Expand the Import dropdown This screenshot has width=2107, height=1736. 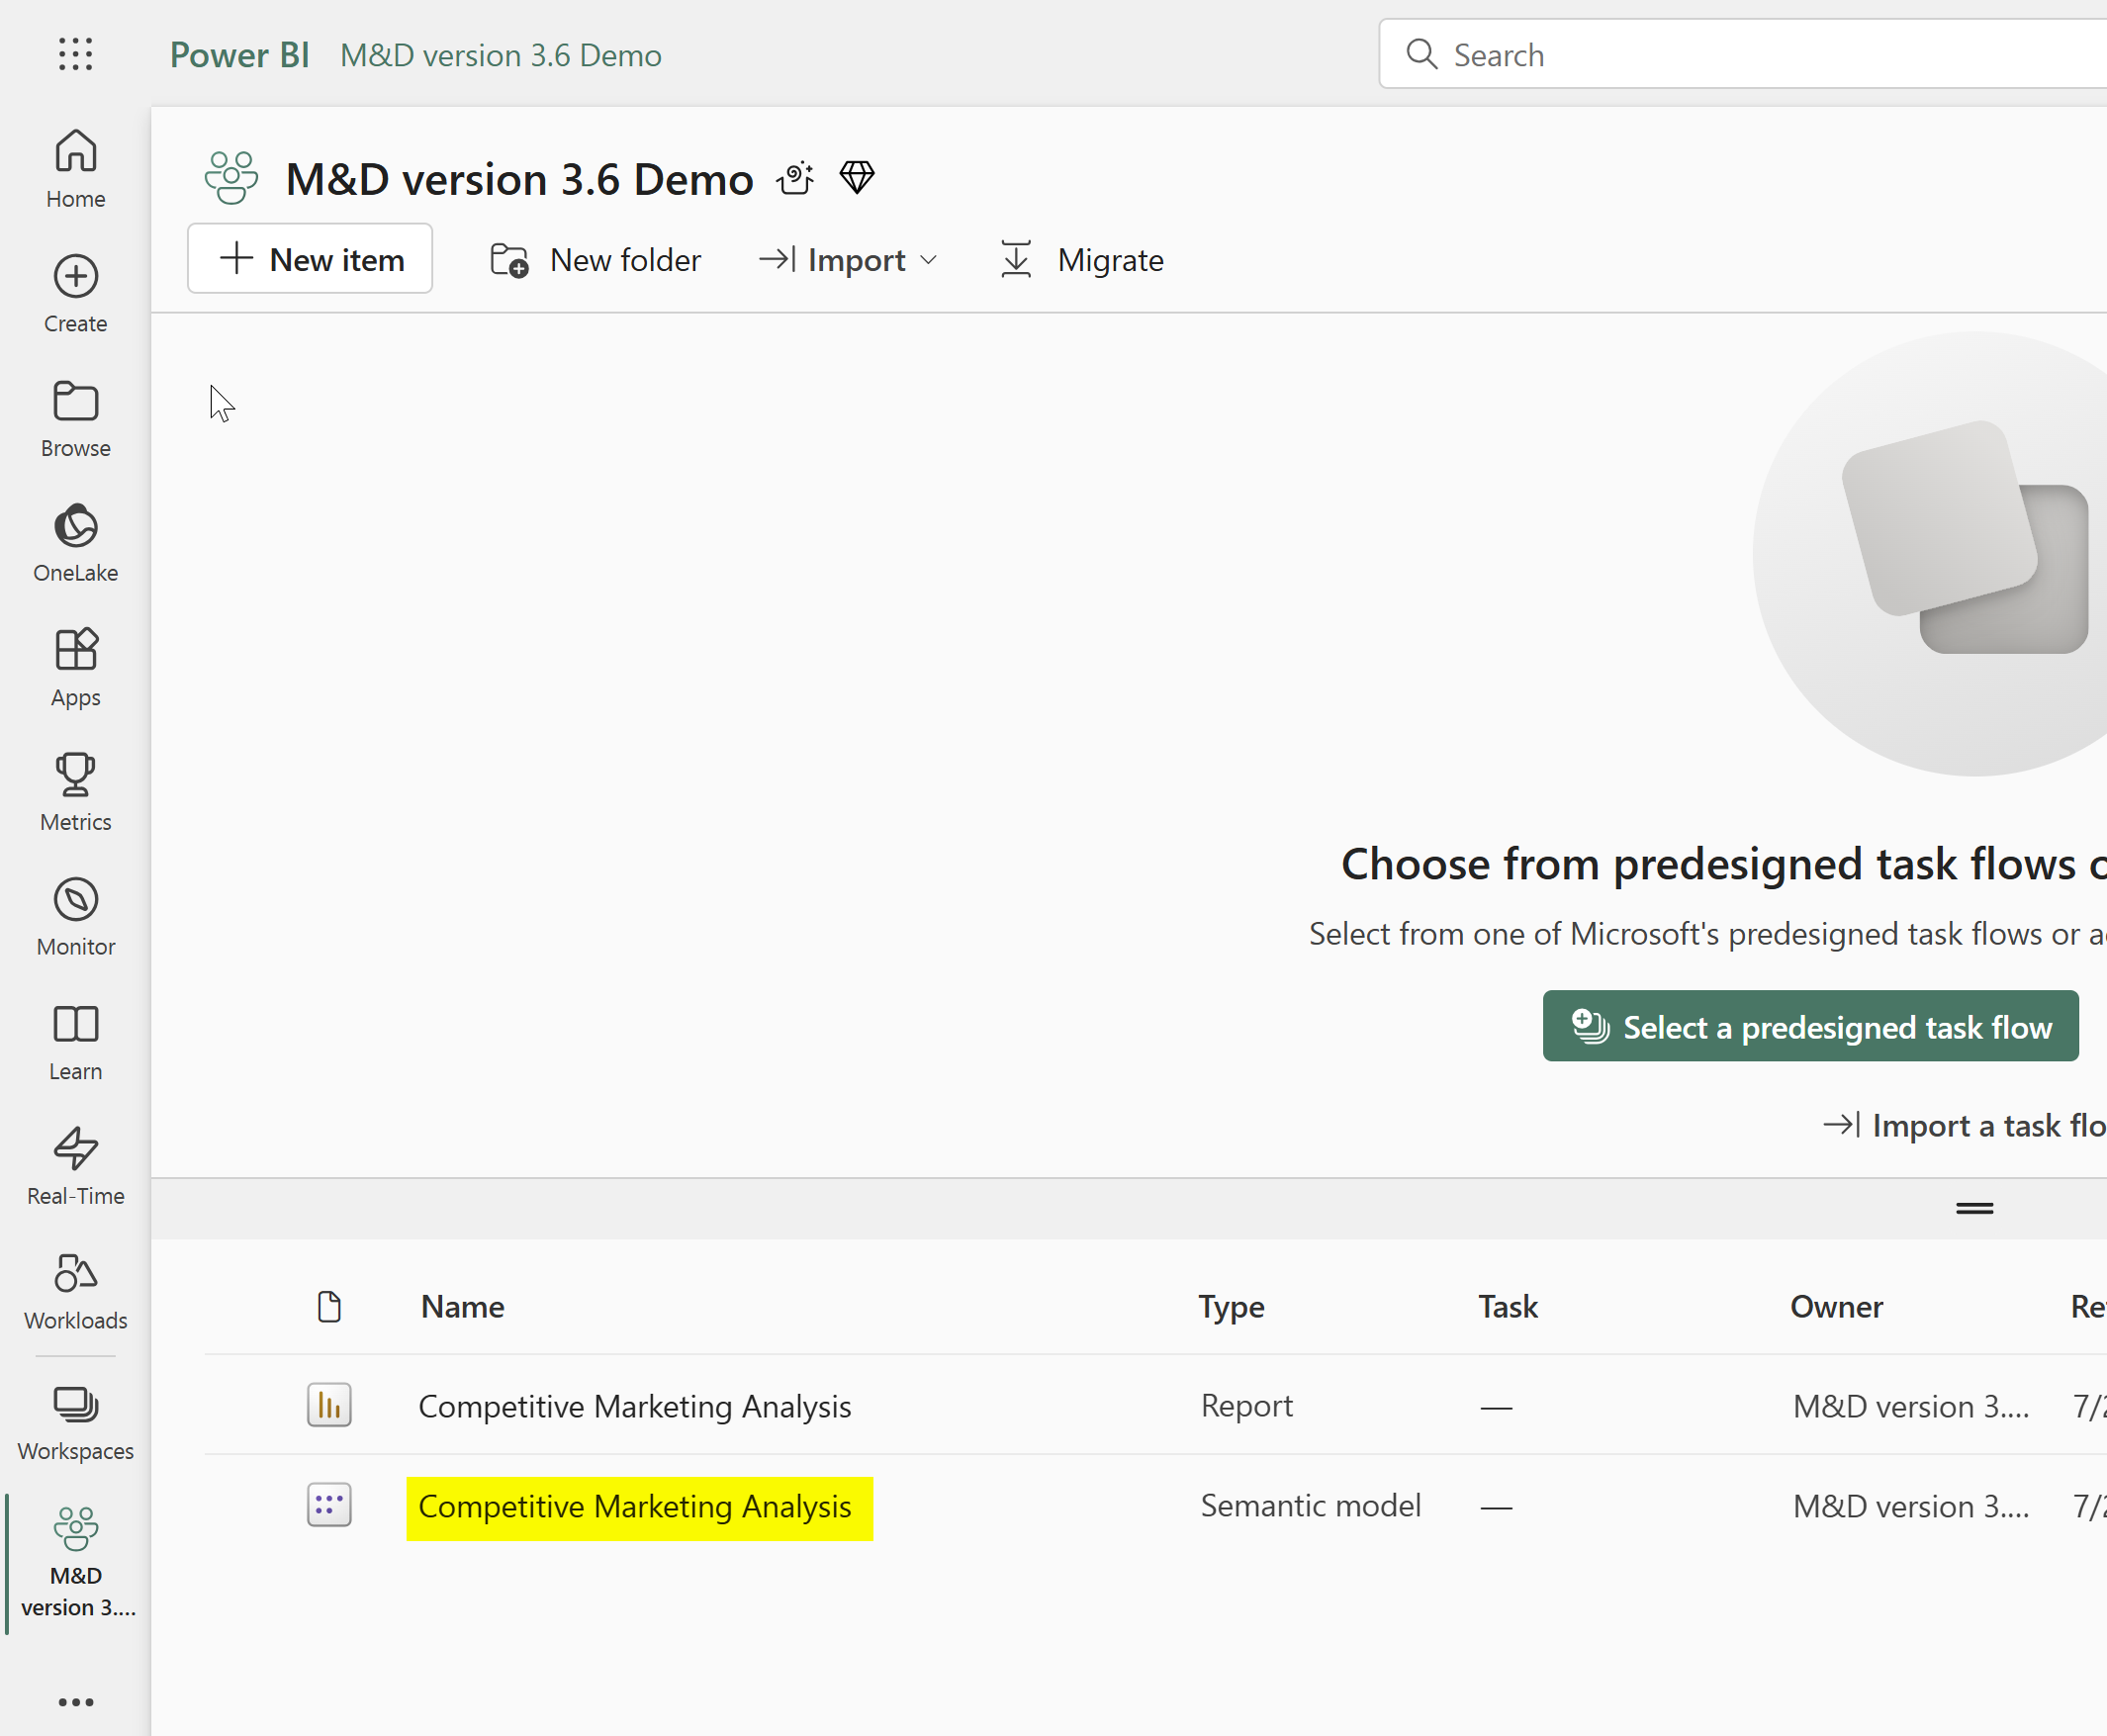pos(848,260)
